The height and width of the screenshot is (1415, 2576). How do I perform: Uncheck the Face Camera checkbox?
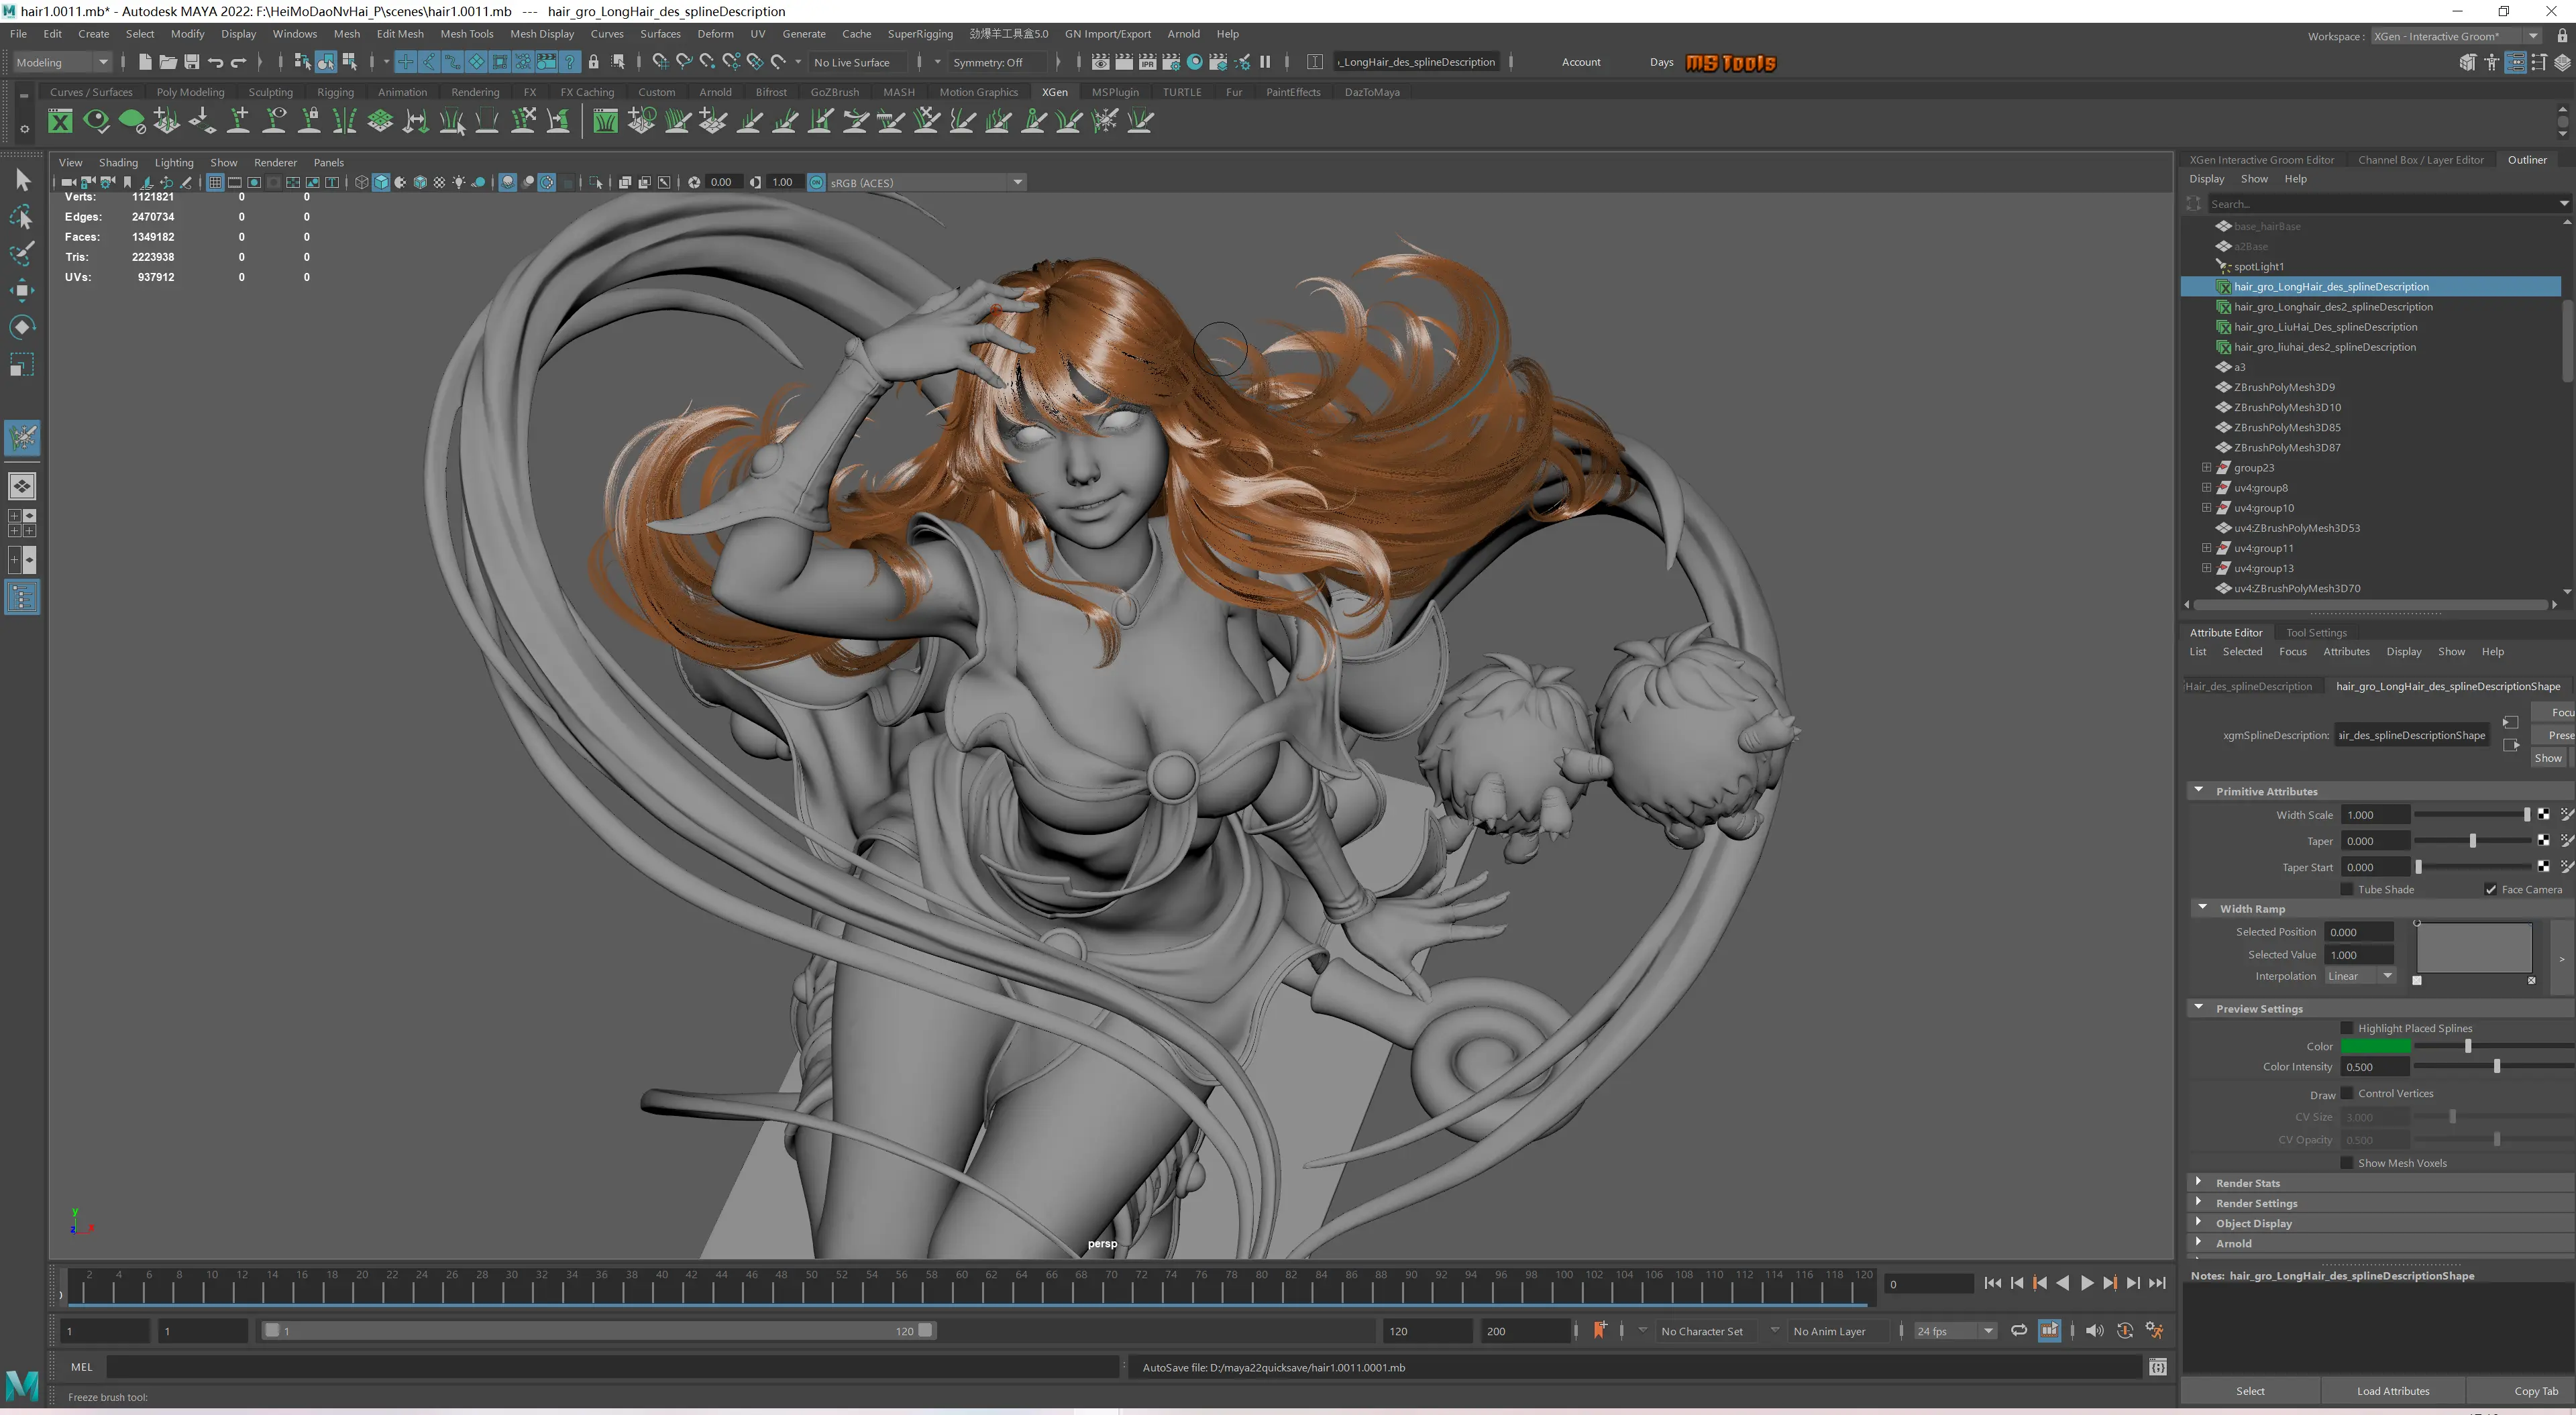(2490, 889)
